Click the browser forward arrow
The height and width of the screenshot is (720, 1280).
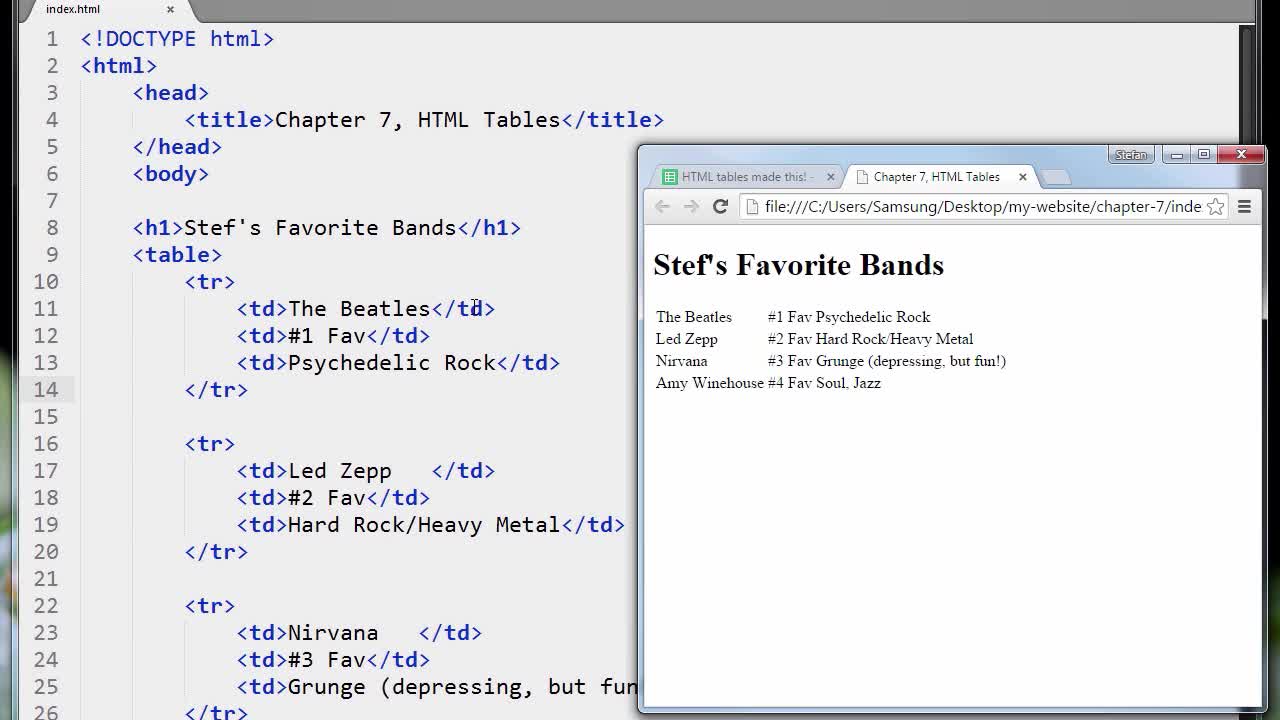tap(691, 206)
